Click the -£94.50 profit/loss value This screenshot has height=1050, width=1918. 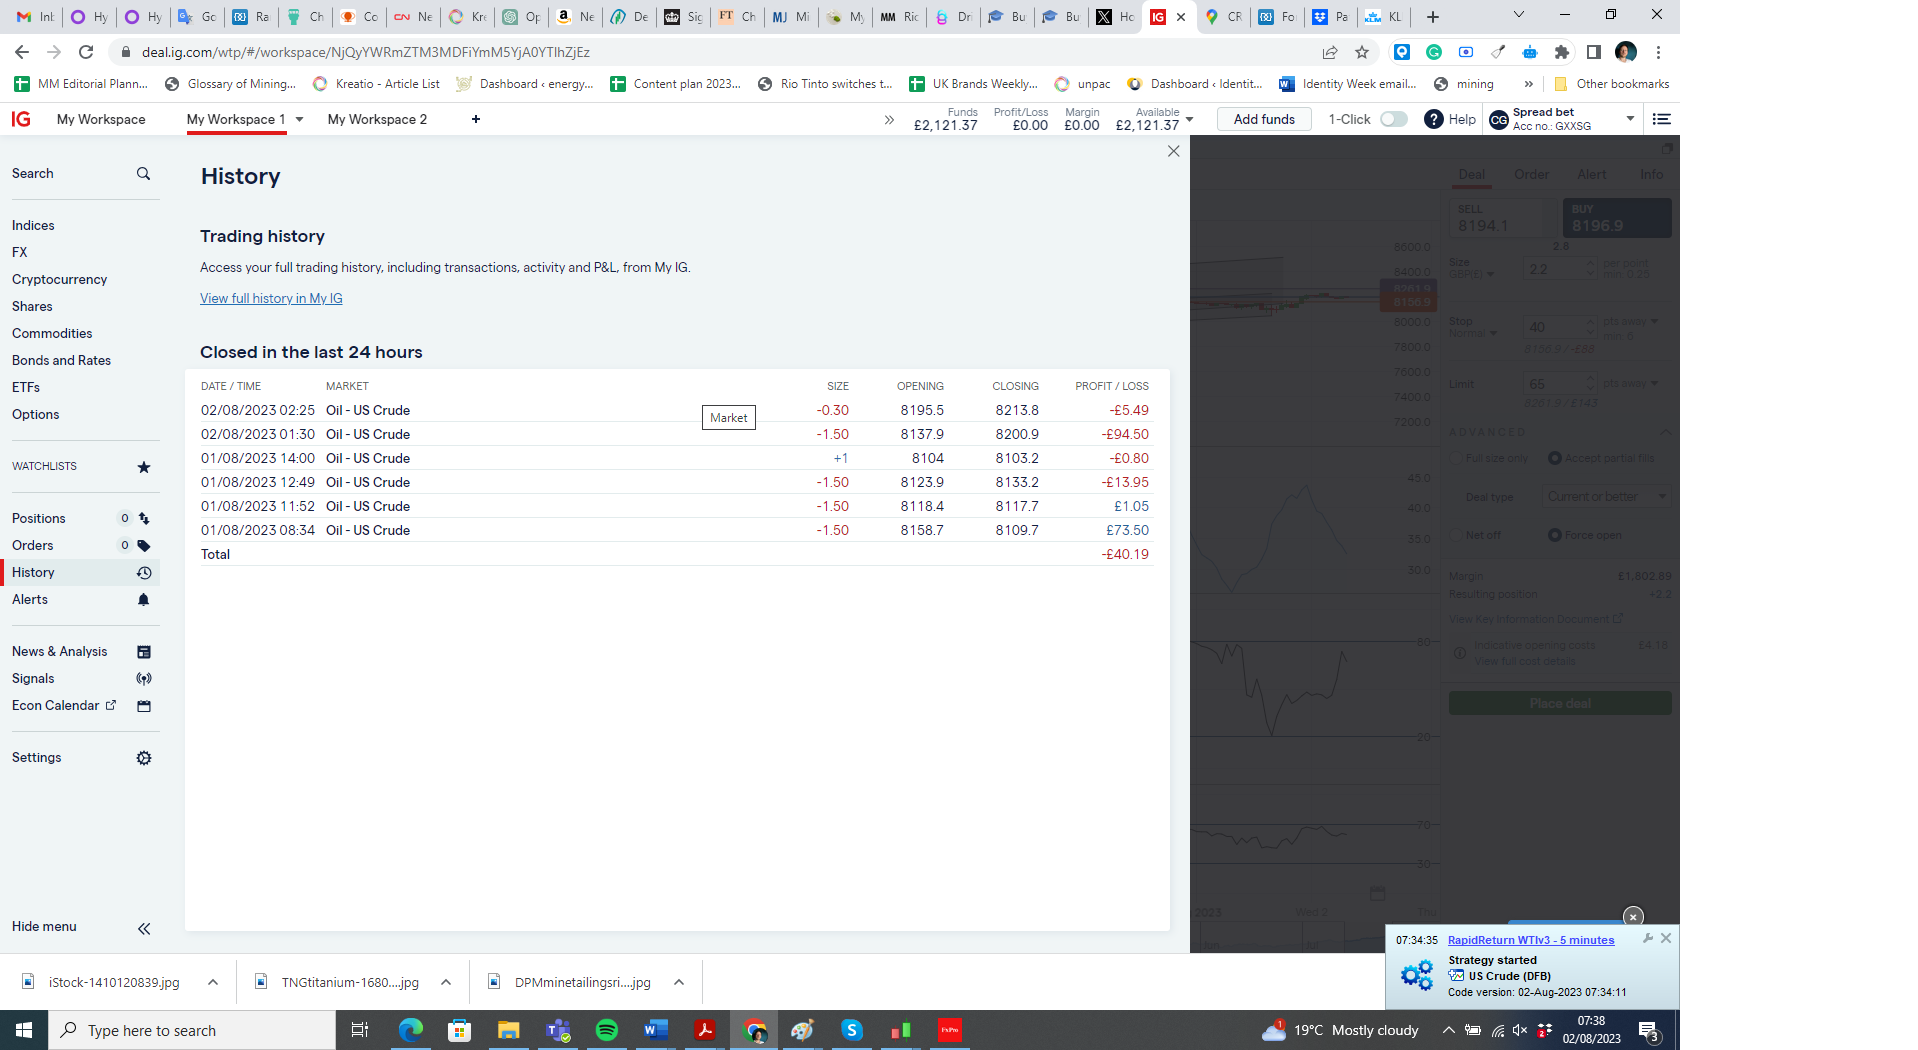click(1125, 434)
